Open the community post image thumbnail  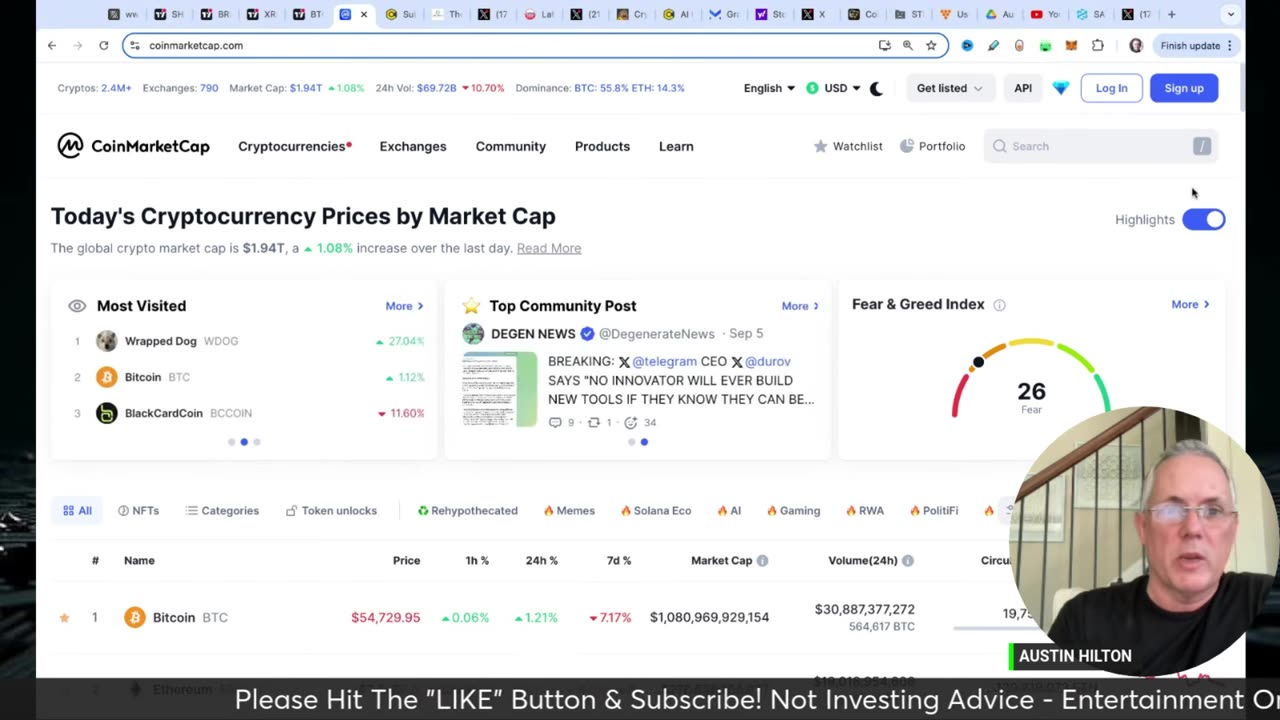coord(499,389)
